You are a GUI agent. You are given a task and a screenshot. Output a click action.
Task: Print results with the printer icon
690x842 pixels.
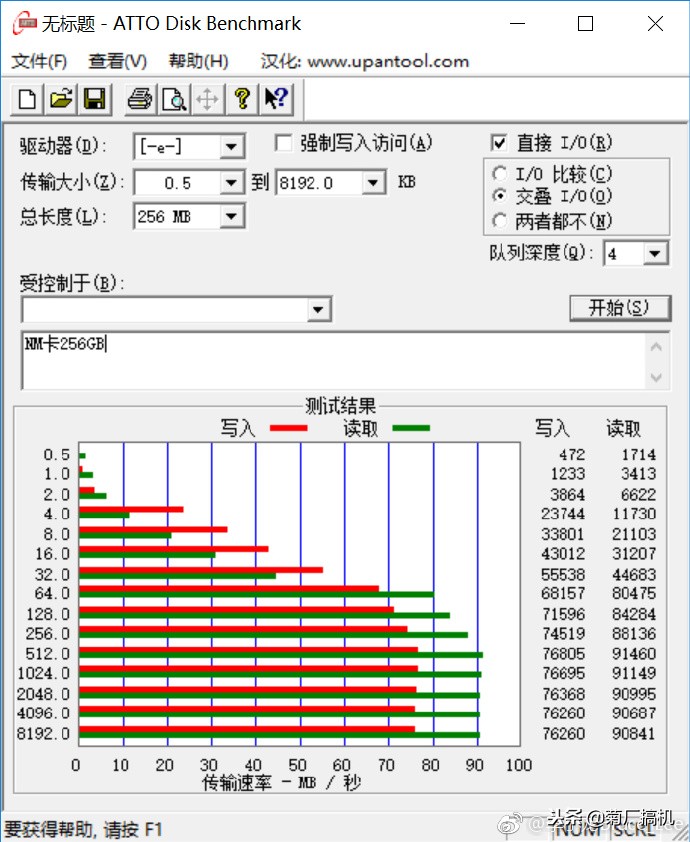(141, 99)
